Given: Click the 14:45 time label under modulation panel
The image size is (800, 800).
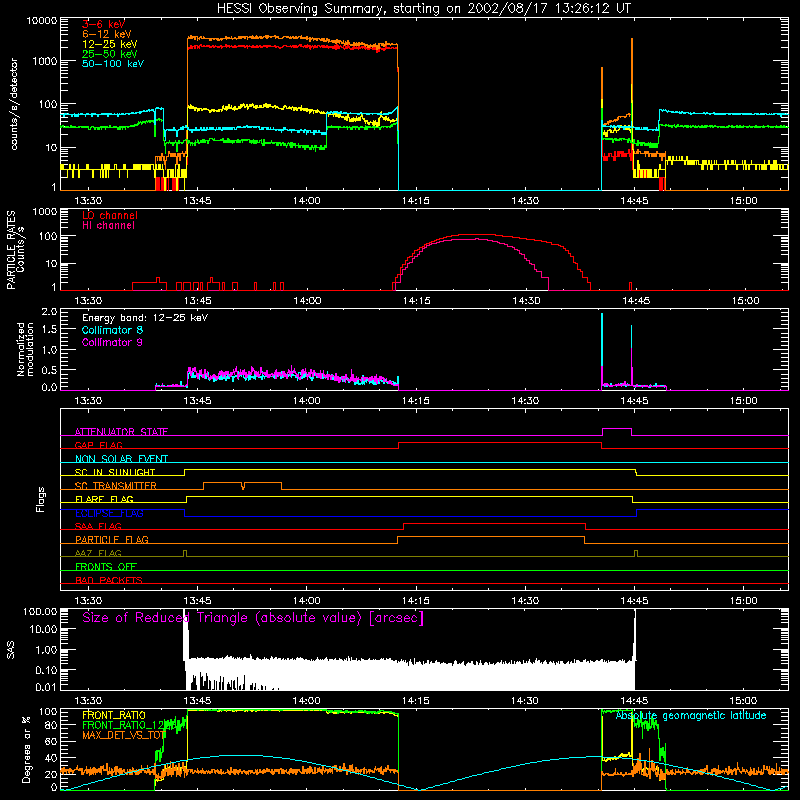Looking at the screenshot, I should point(634,401).
